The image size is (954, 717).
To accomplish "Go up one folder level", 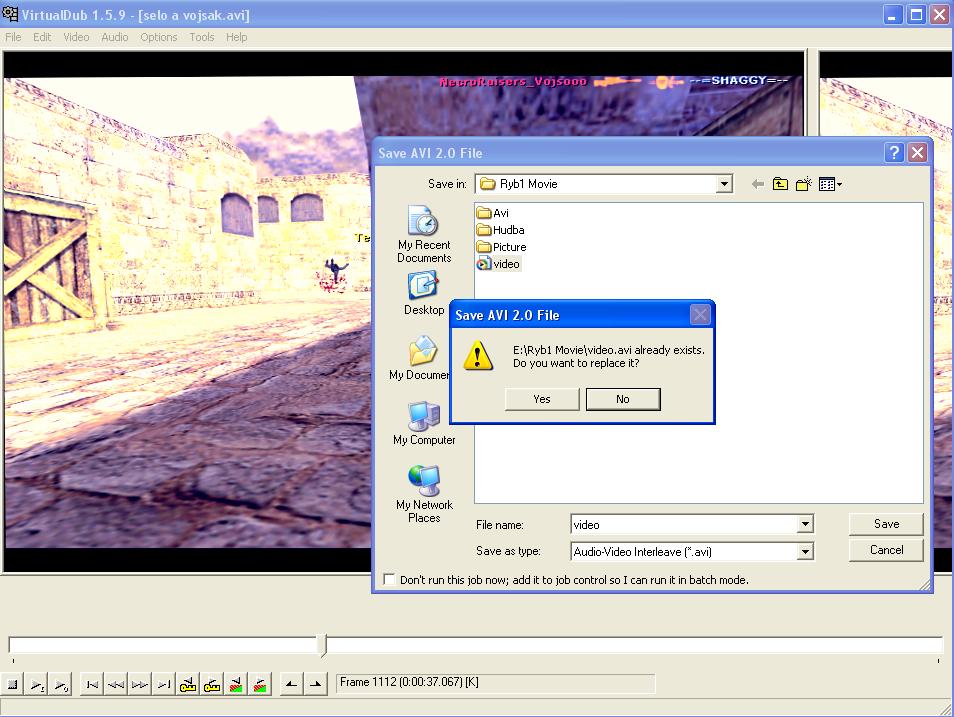I will point(780,184).
